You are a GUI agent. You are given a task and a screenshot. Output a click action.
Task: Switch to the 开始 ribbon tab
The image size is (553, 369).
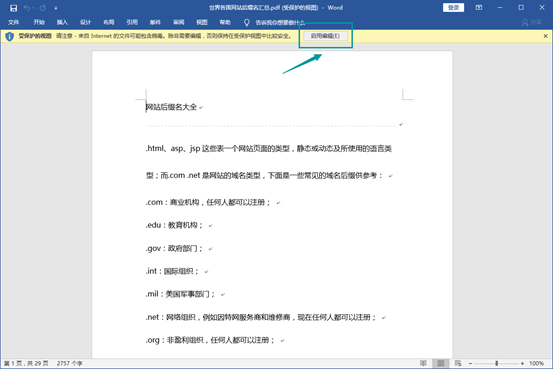click(x=39, y=22)
